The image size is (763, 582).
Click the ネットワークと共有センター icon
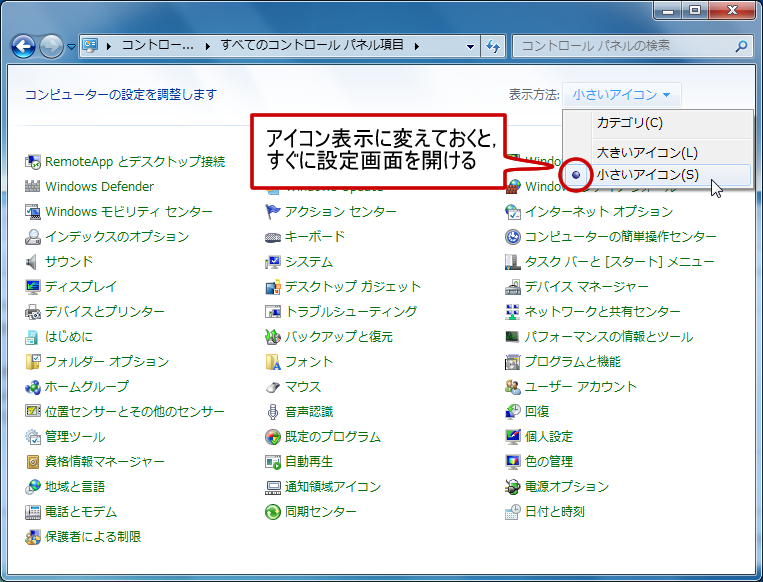pos(513,311)
